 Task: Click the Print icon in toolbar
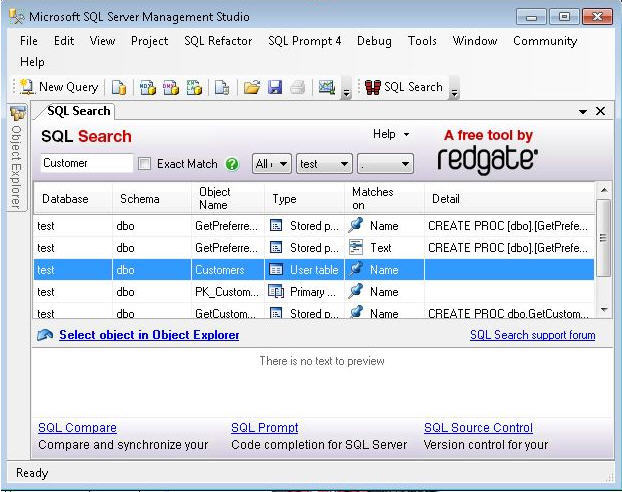point(298,87)
